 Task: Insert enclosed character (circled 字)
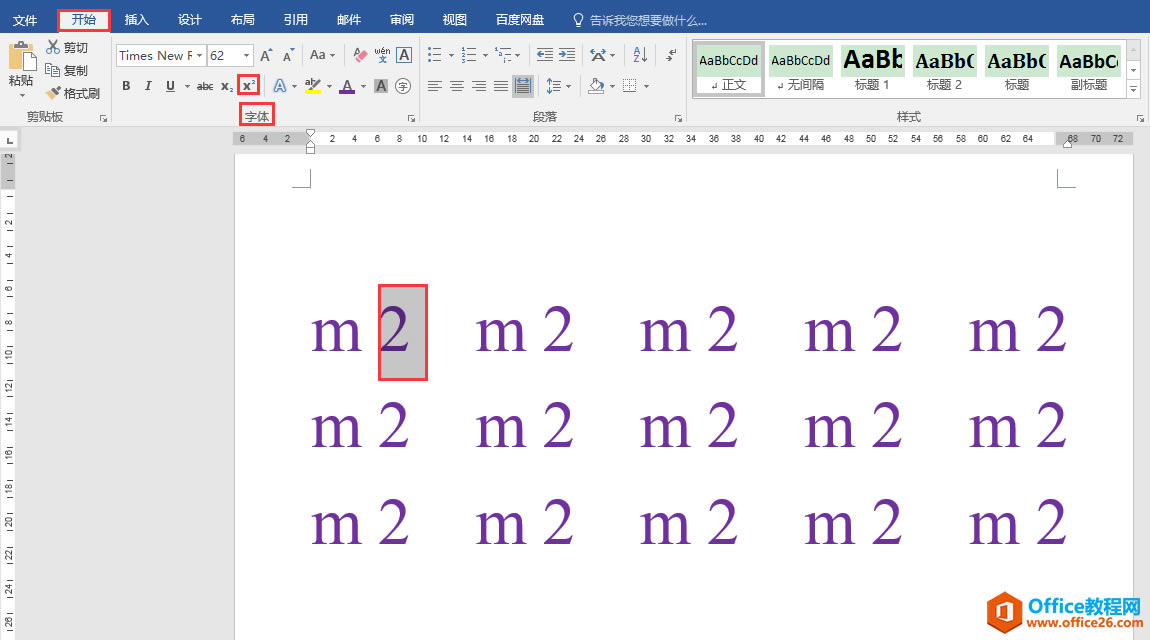[x=403, y=86]
